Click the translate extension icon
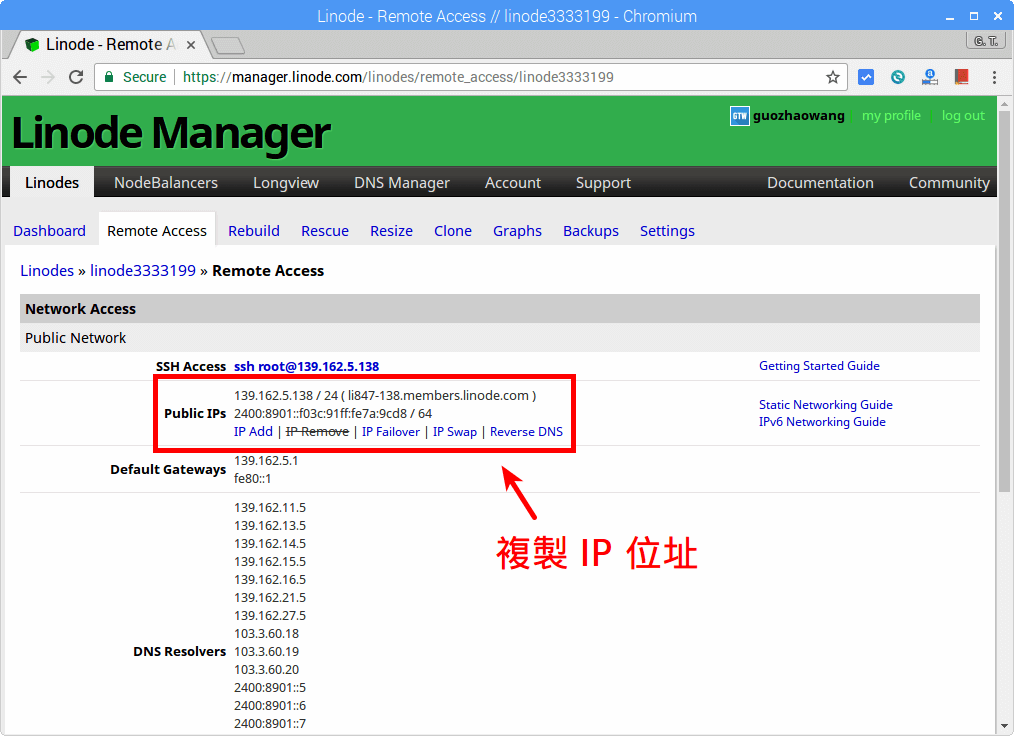This screenshot has height=736, width=1014. click(929, 77)
